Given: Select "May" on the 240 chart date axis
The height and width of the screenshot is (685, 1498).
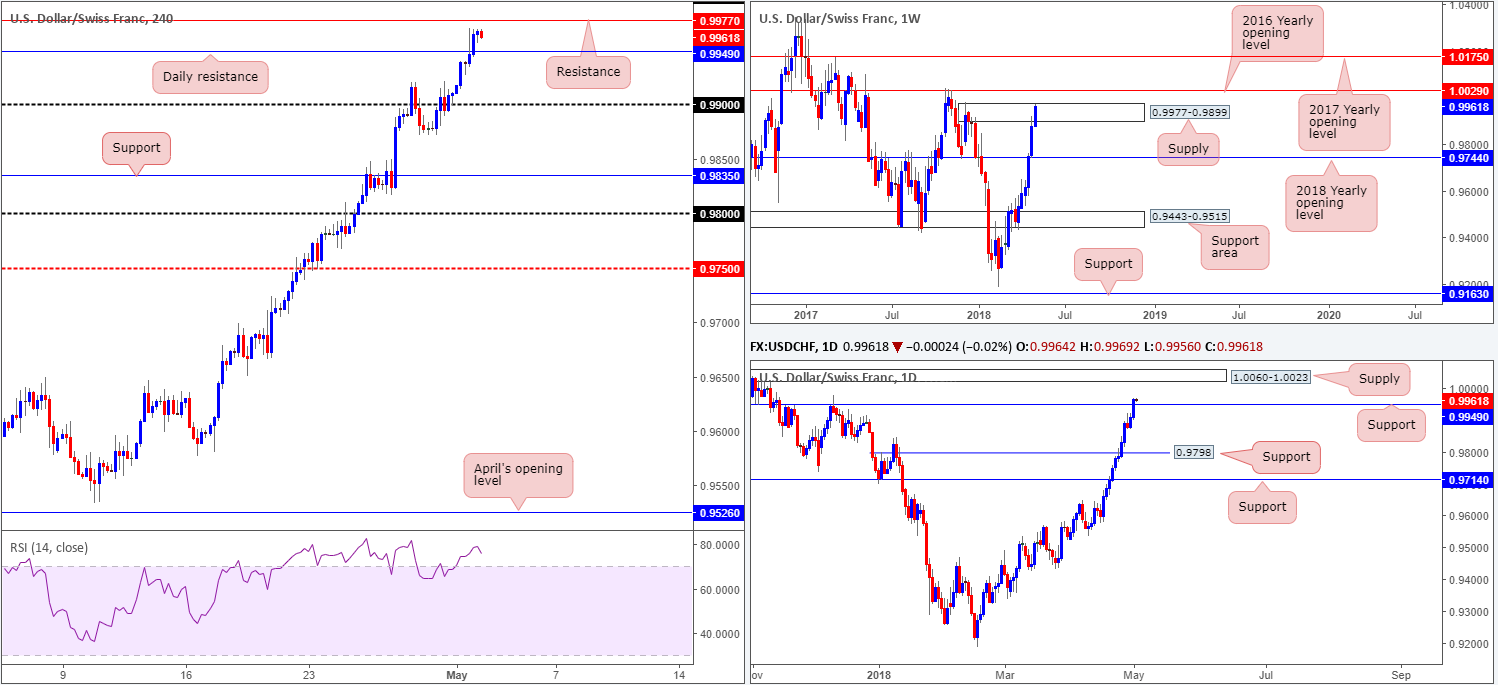Looking at the screenshot, I should tap(456, 673).
